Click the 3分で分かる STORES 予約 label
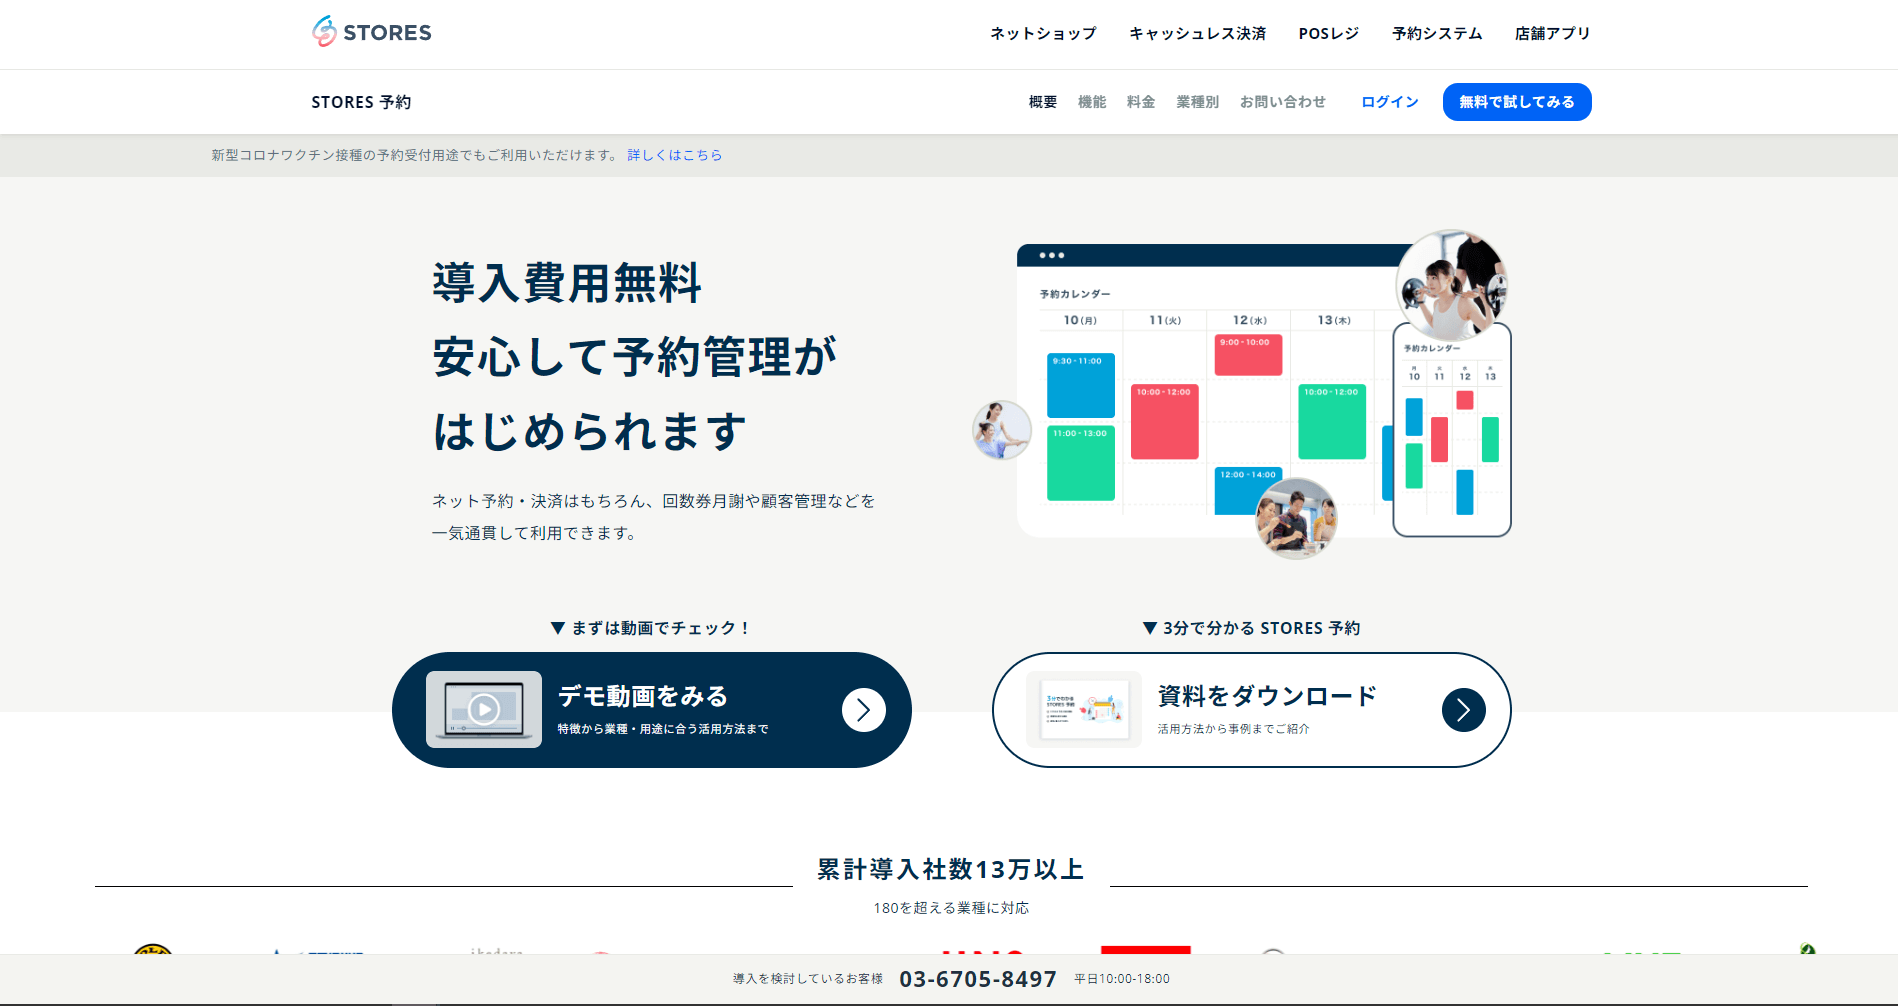1898x1006 pixels. pos(1251,628)
